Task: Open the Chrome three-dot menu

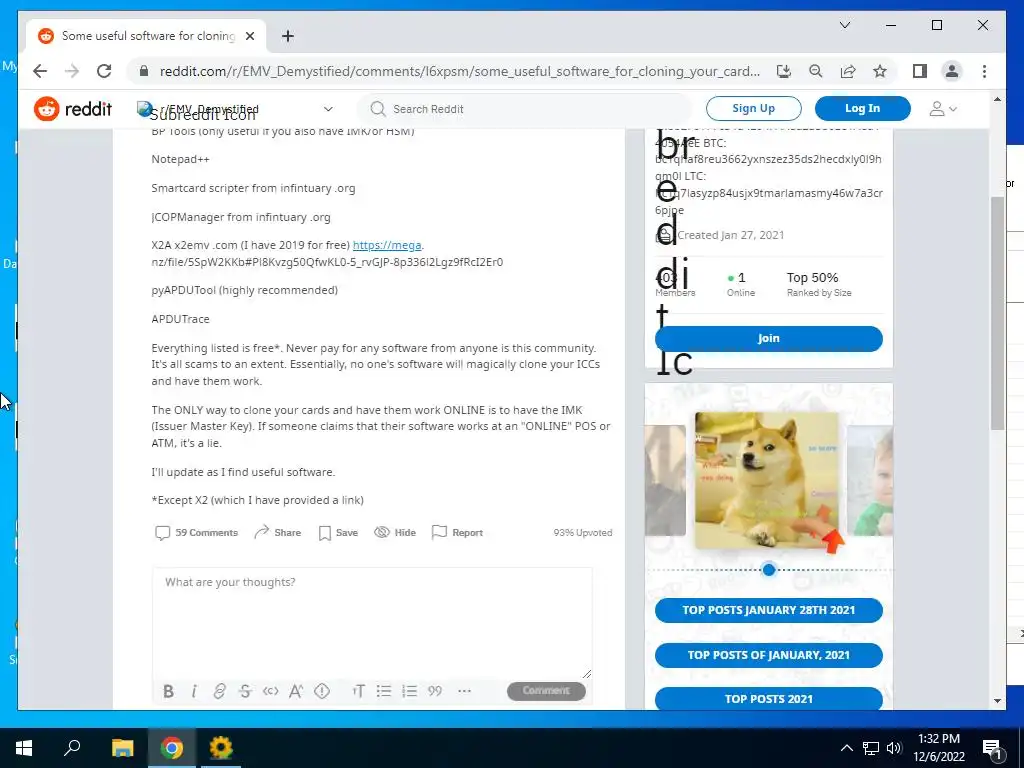Action: [984, 71]
